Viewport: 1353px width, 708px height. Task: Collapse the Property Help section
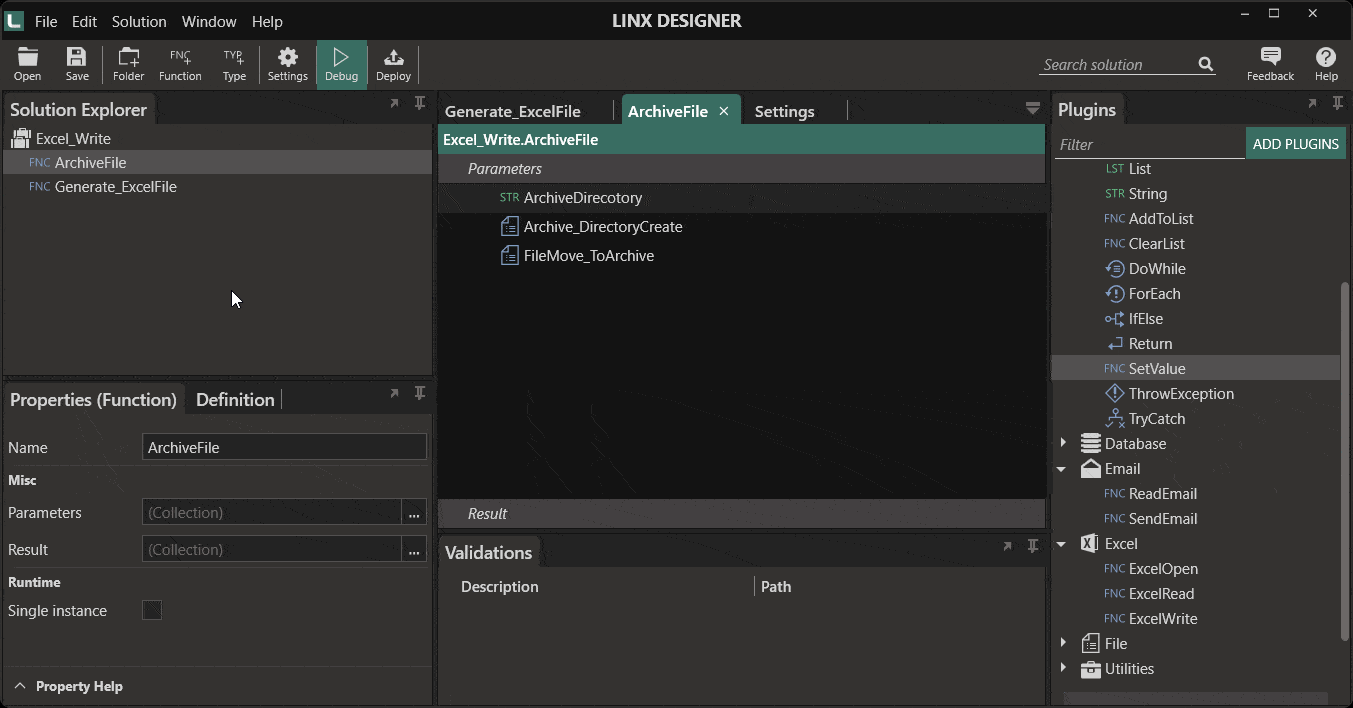click(x=19, y=686)
